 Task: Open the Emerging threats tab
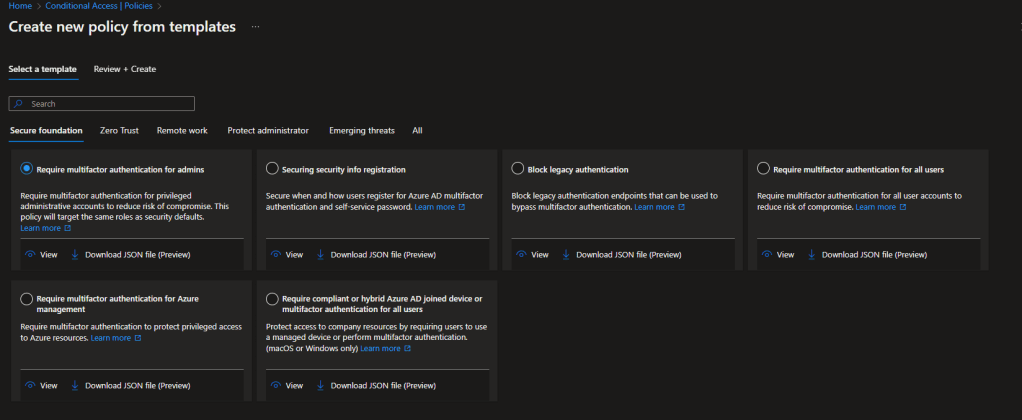pos(361,131)
